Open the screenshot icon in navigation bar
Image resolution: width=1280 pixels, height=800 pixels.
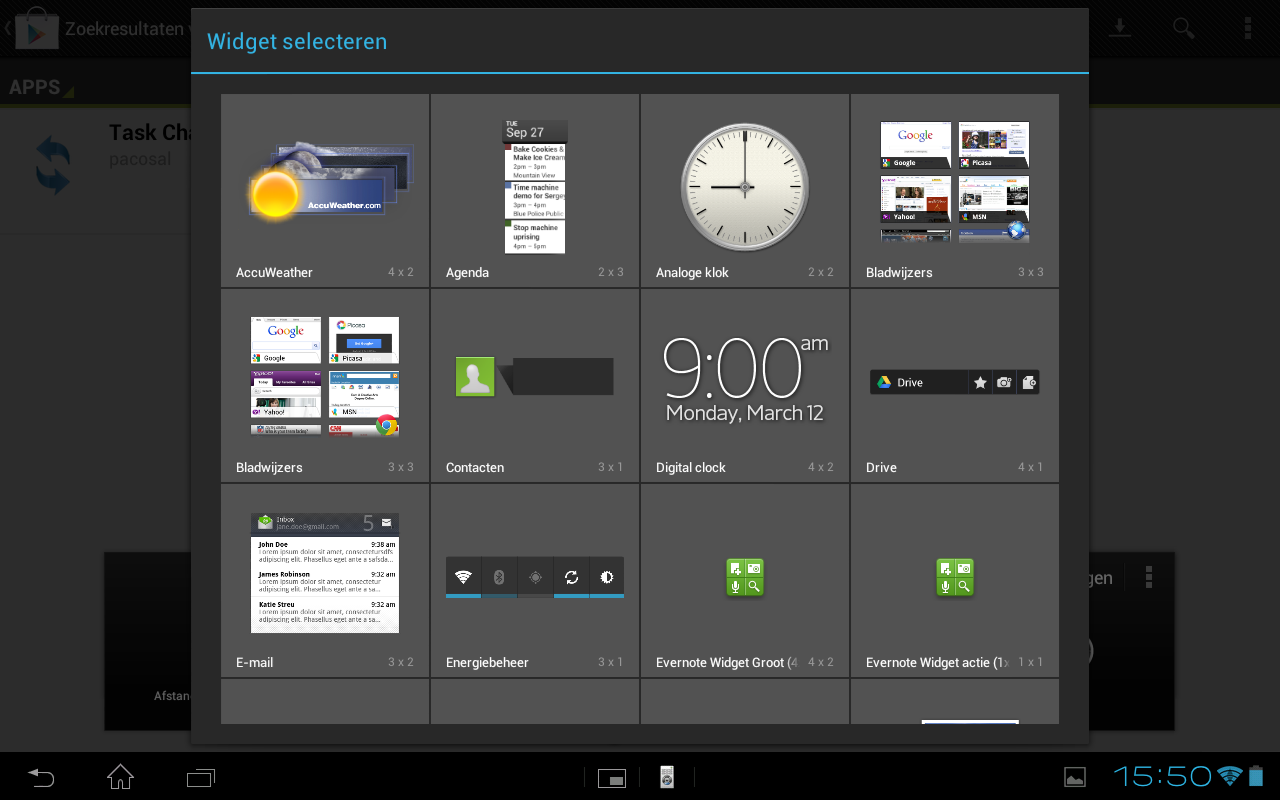coord(611,777)
